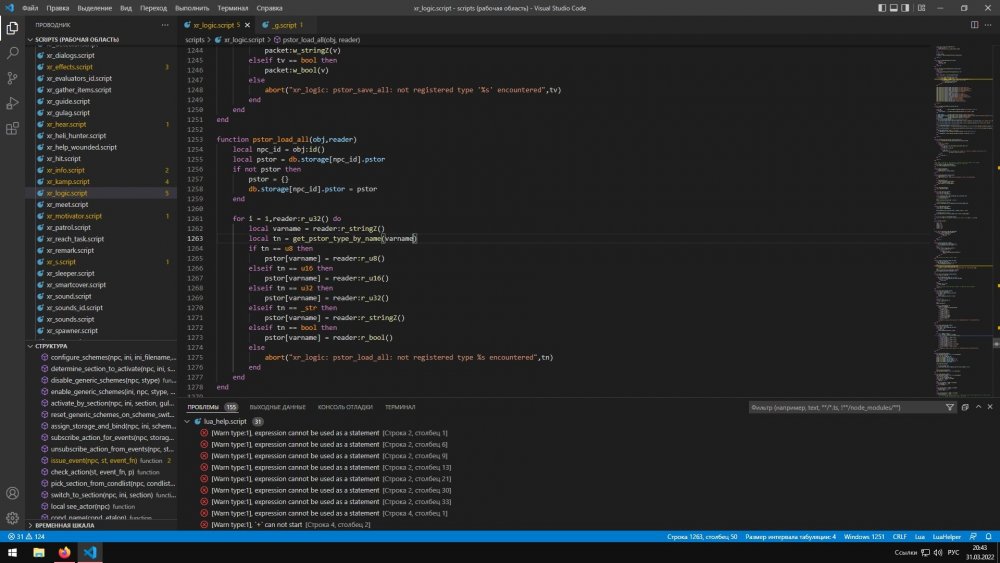Open the Search view in the activity bar

click(13, 52)
